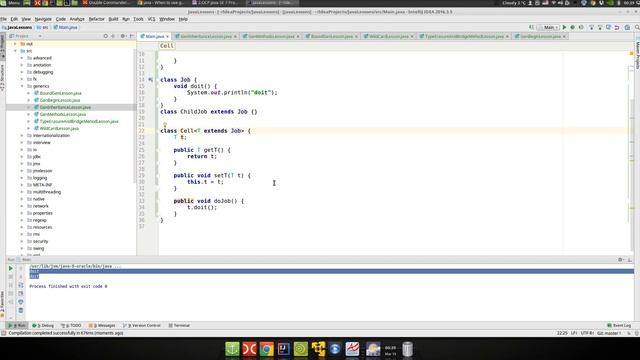The image size is (640, 360).
Task: Expand the out folder in project tree
Action: pos(15,44)
